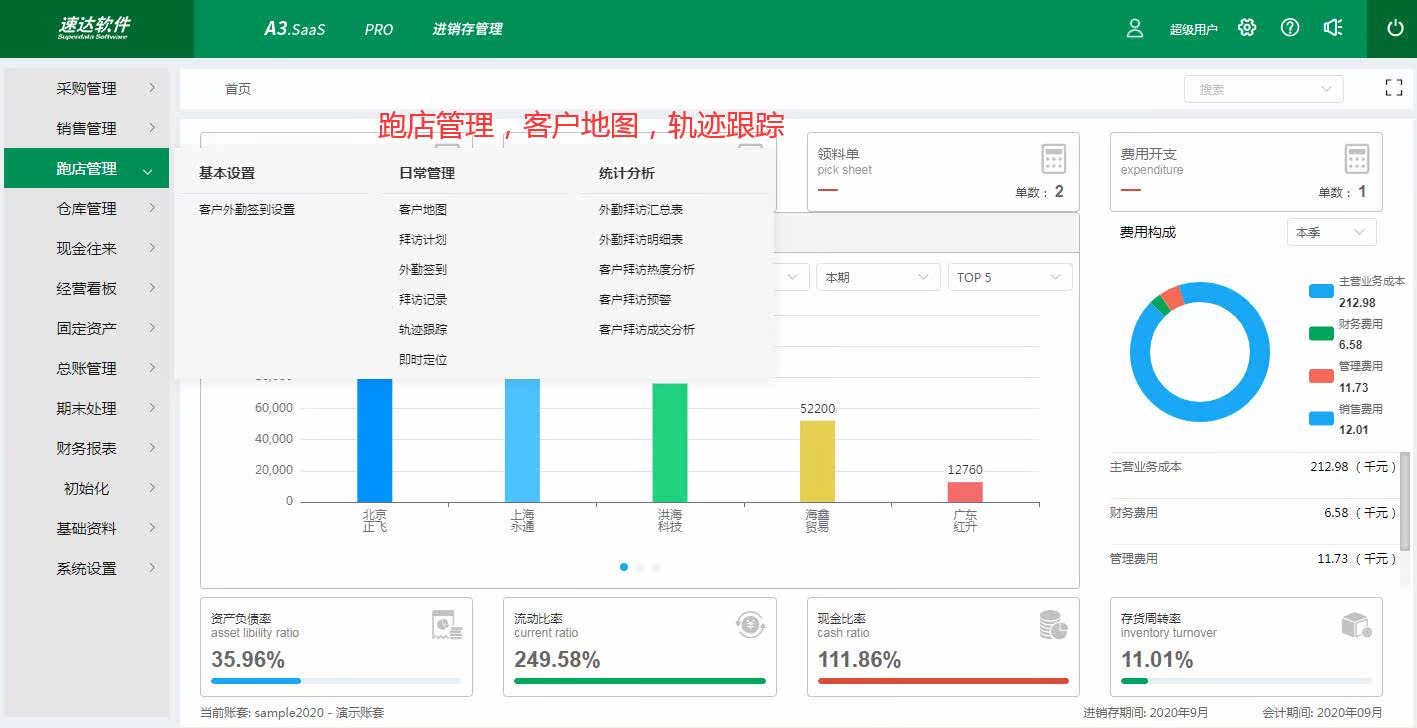Image resolution: width=1417 pixels, height=728 pixels.
Task: Open settings gear in header
Action: pyautogui.click(x=1246, y=28)
